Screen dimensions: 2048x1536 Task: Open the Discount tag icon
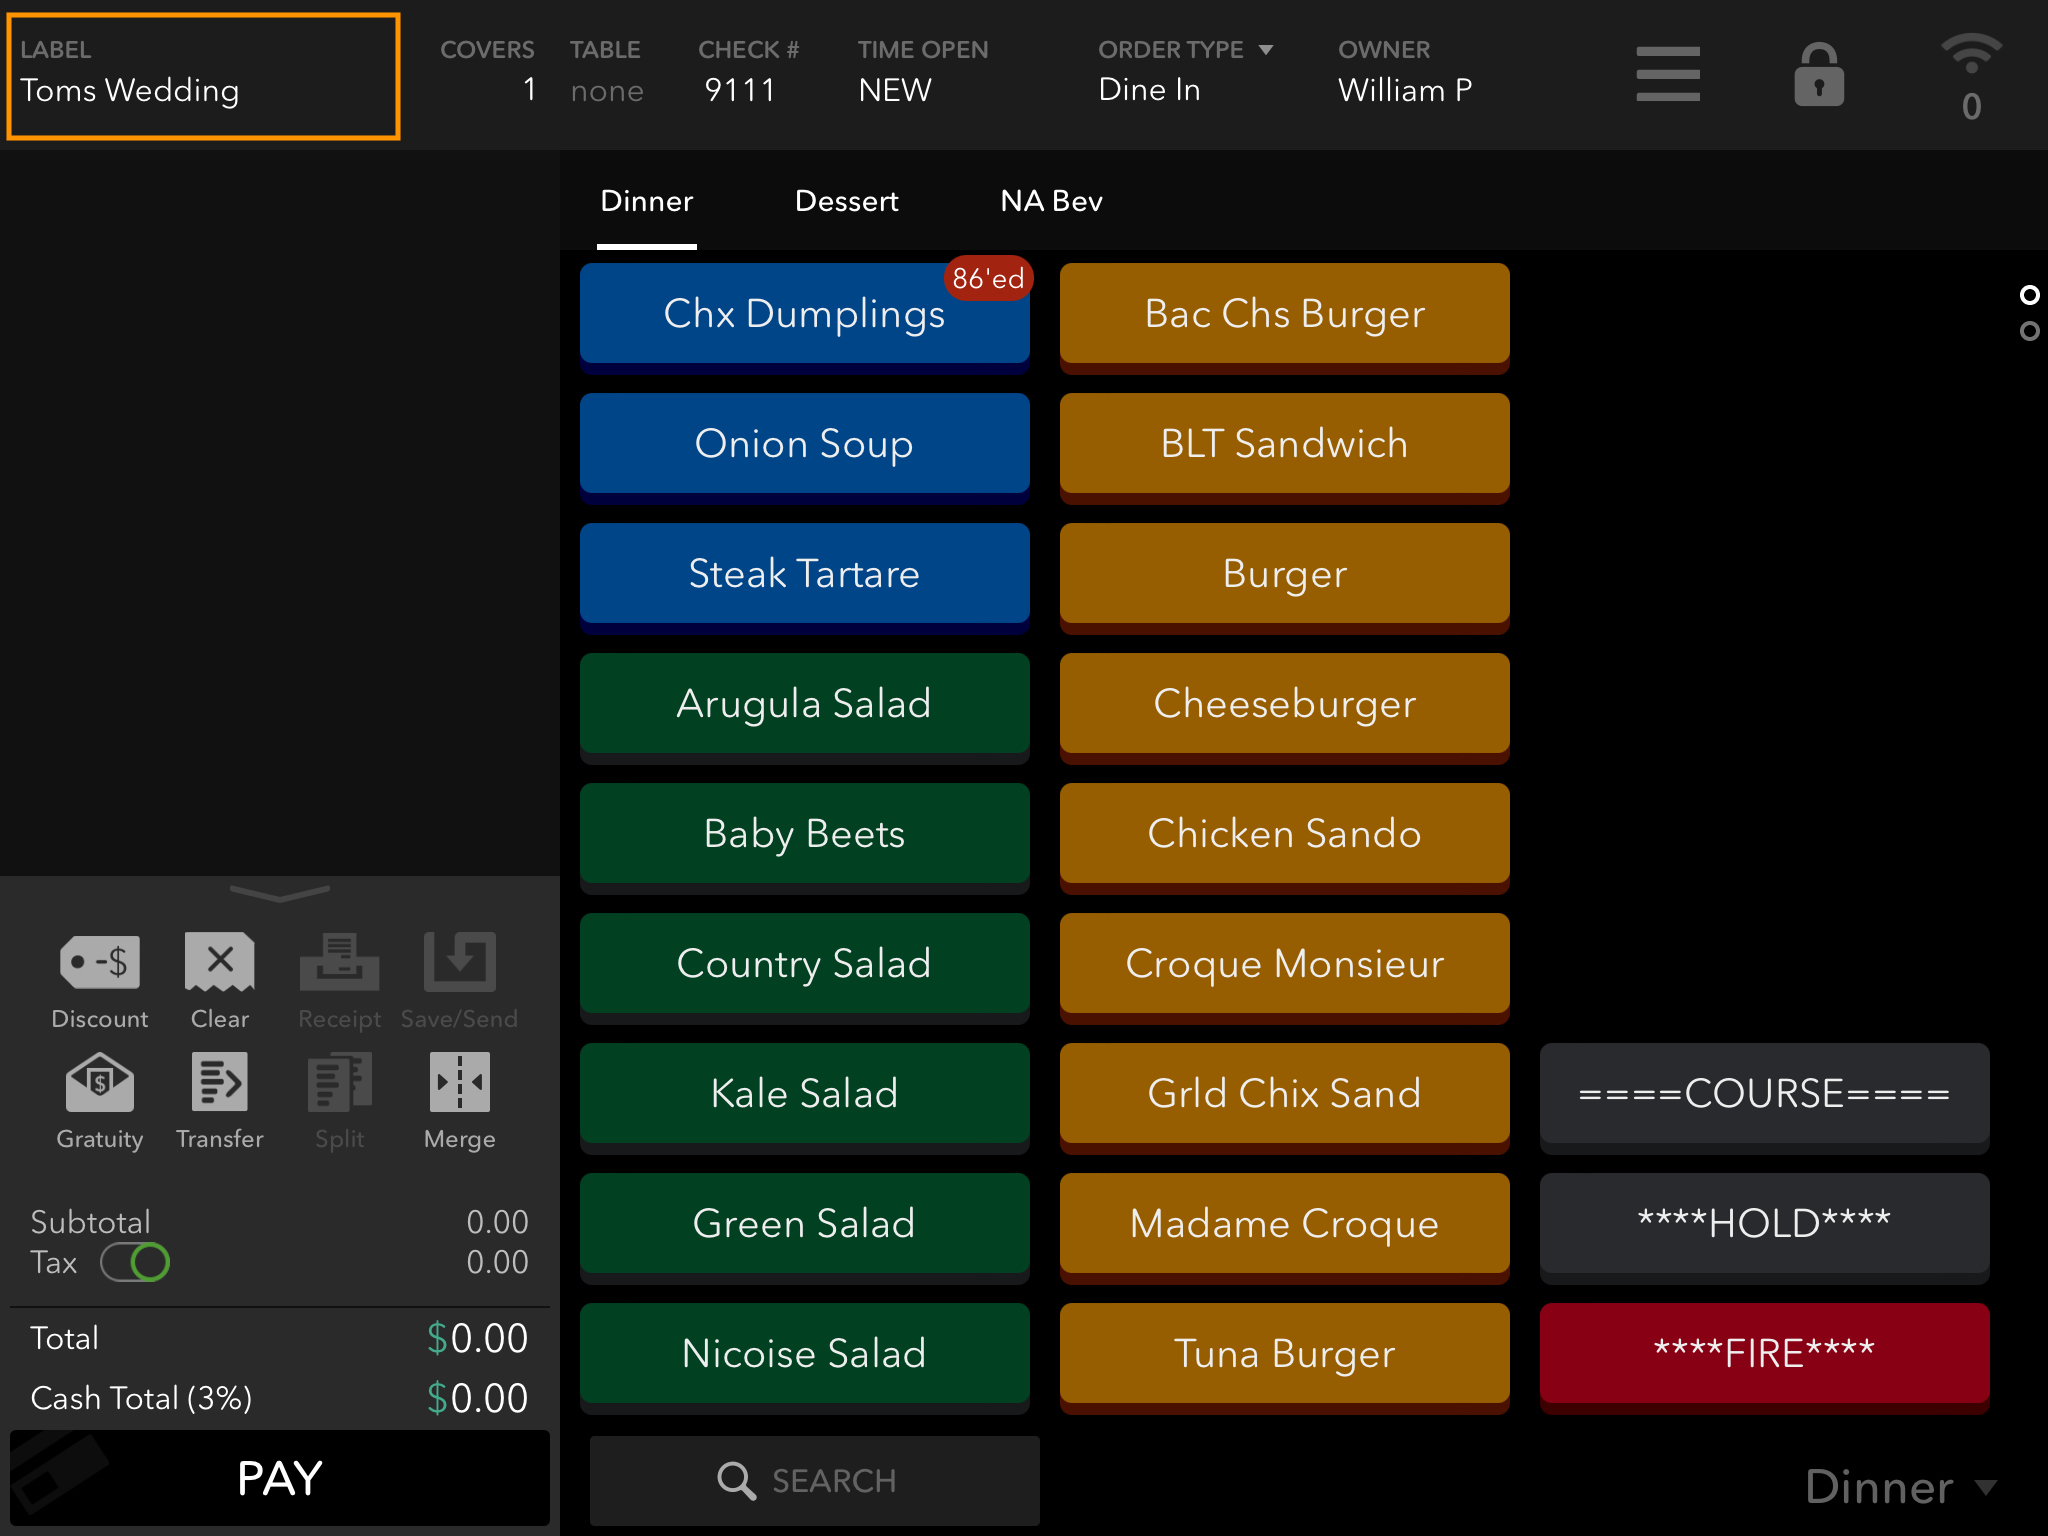(100, 962)
